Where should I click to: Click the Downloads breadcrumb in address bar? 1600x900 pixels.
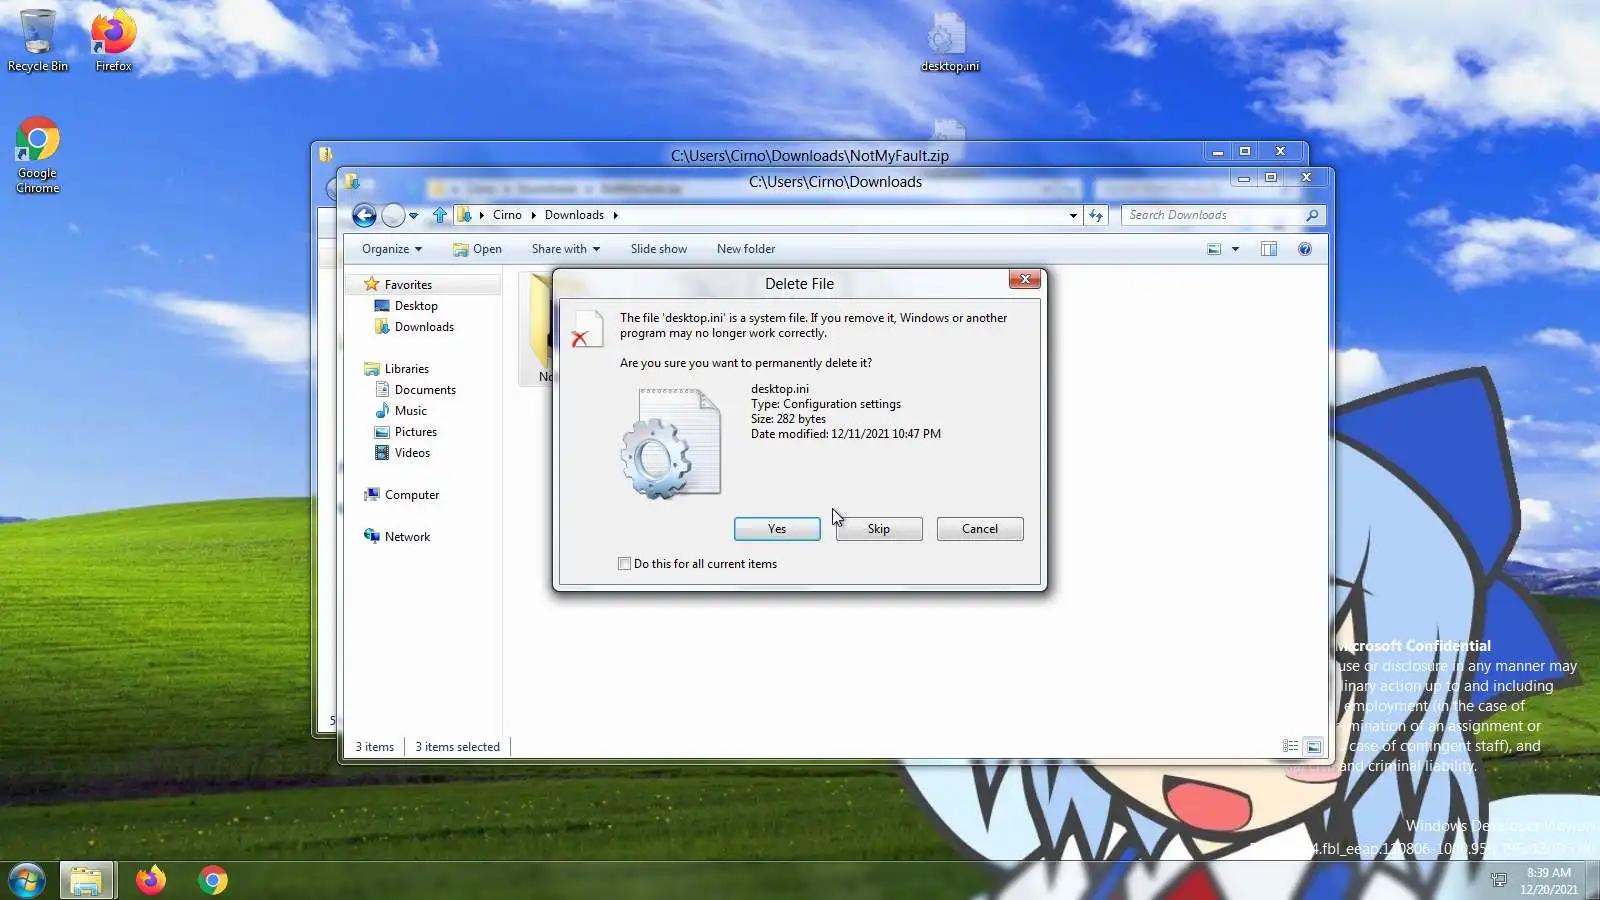574,215
